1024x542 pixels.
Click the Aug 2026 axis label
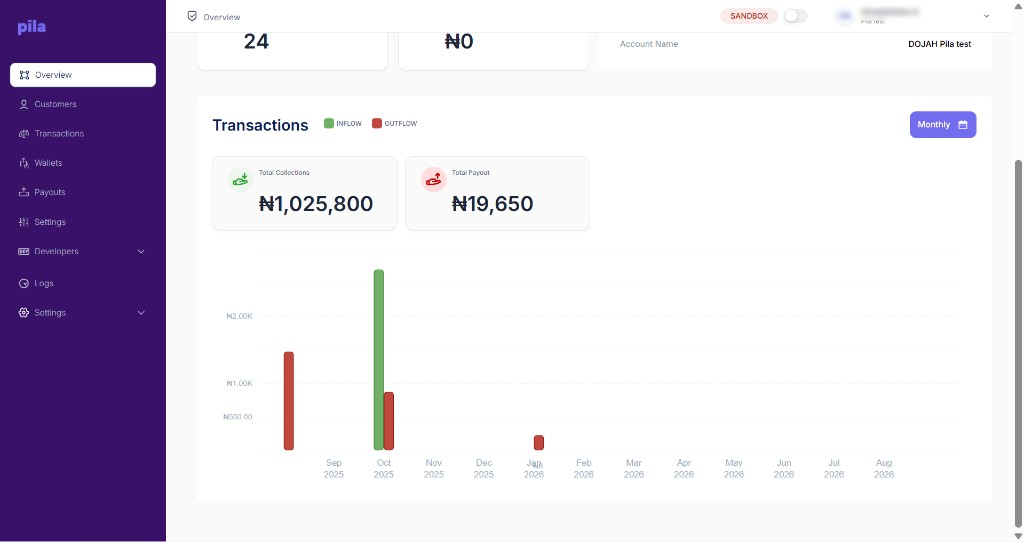pyautogui.click(x=884, y=469)
